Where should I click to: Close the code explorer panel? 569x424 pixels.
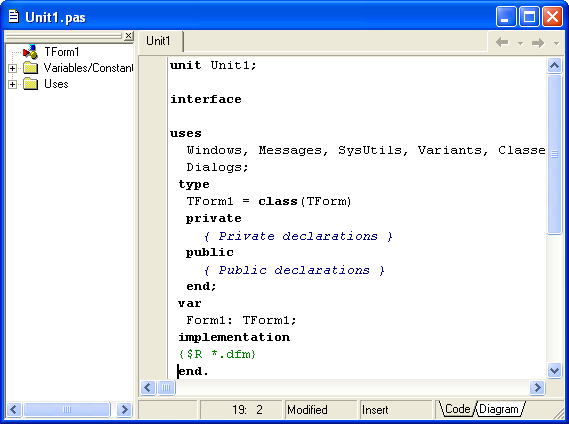128,36
